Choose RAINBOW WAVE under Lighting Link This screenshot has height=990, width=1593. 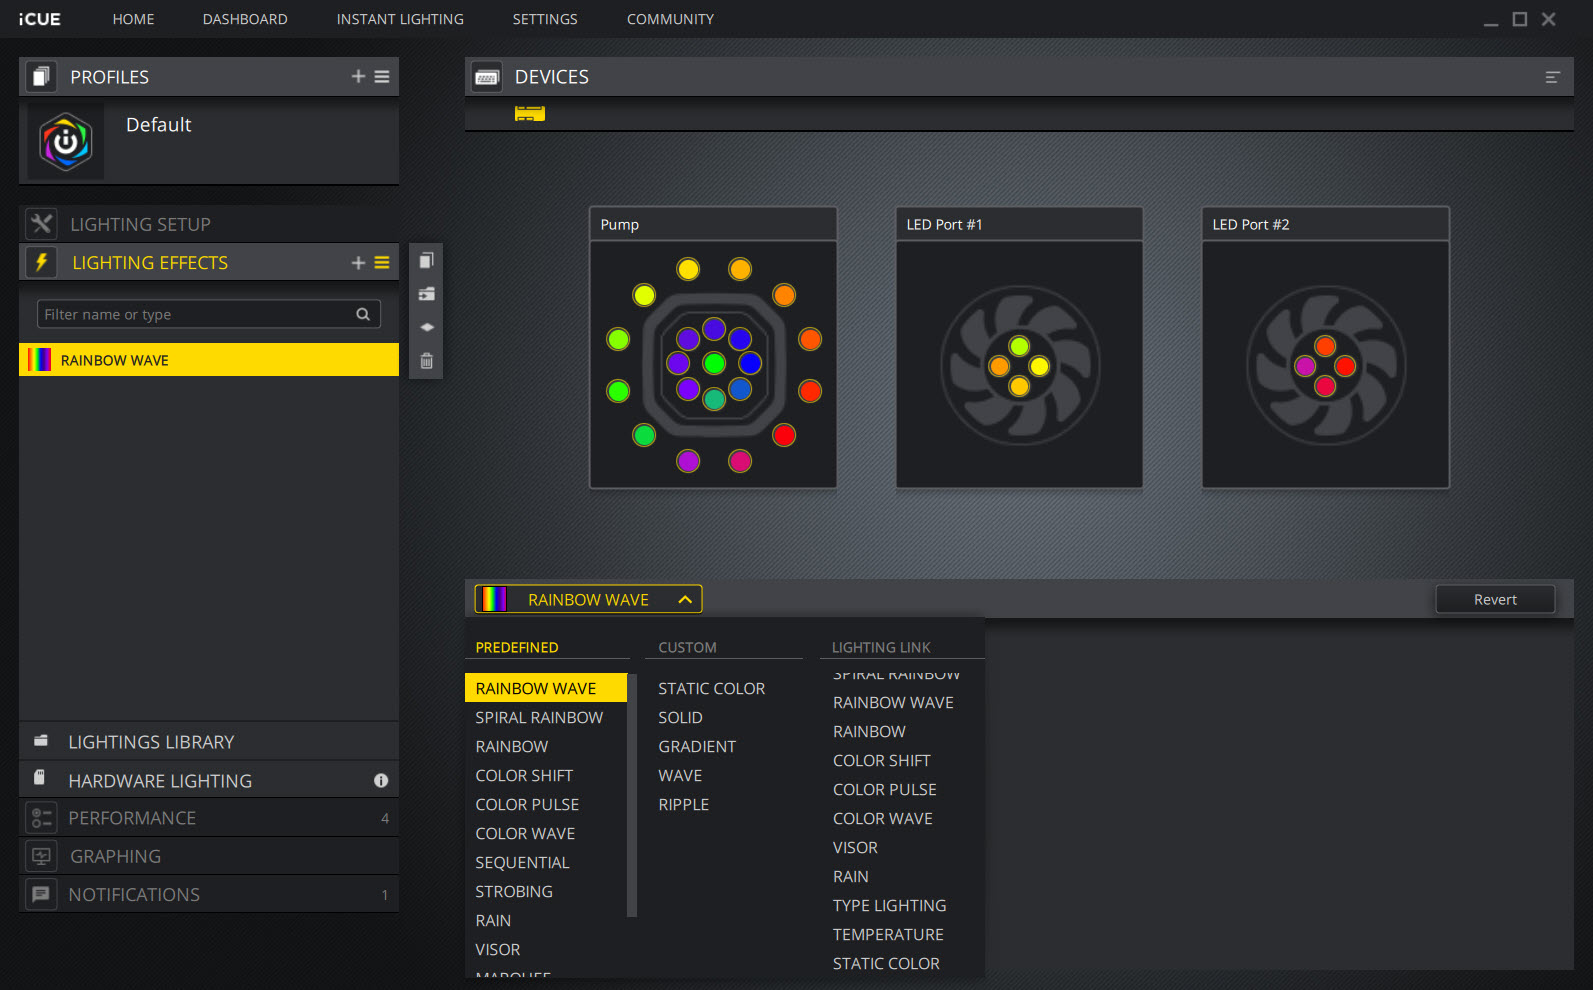tap(893, 702)
